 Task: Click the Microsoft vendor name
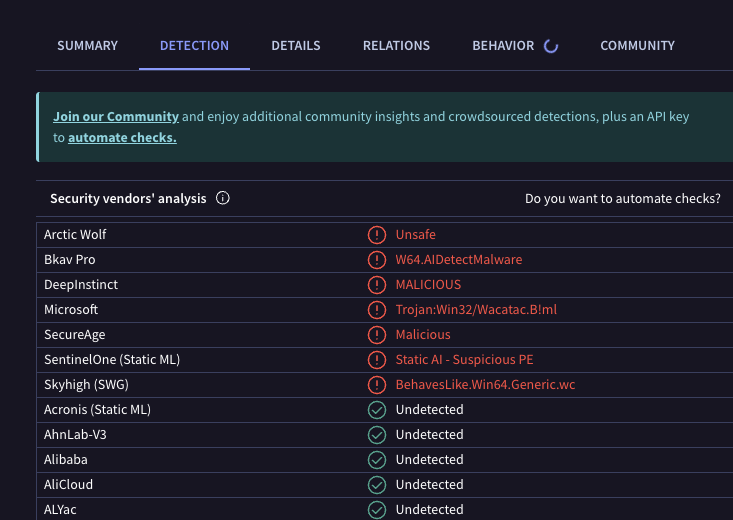pyautogui.click(x=71, y=310)
